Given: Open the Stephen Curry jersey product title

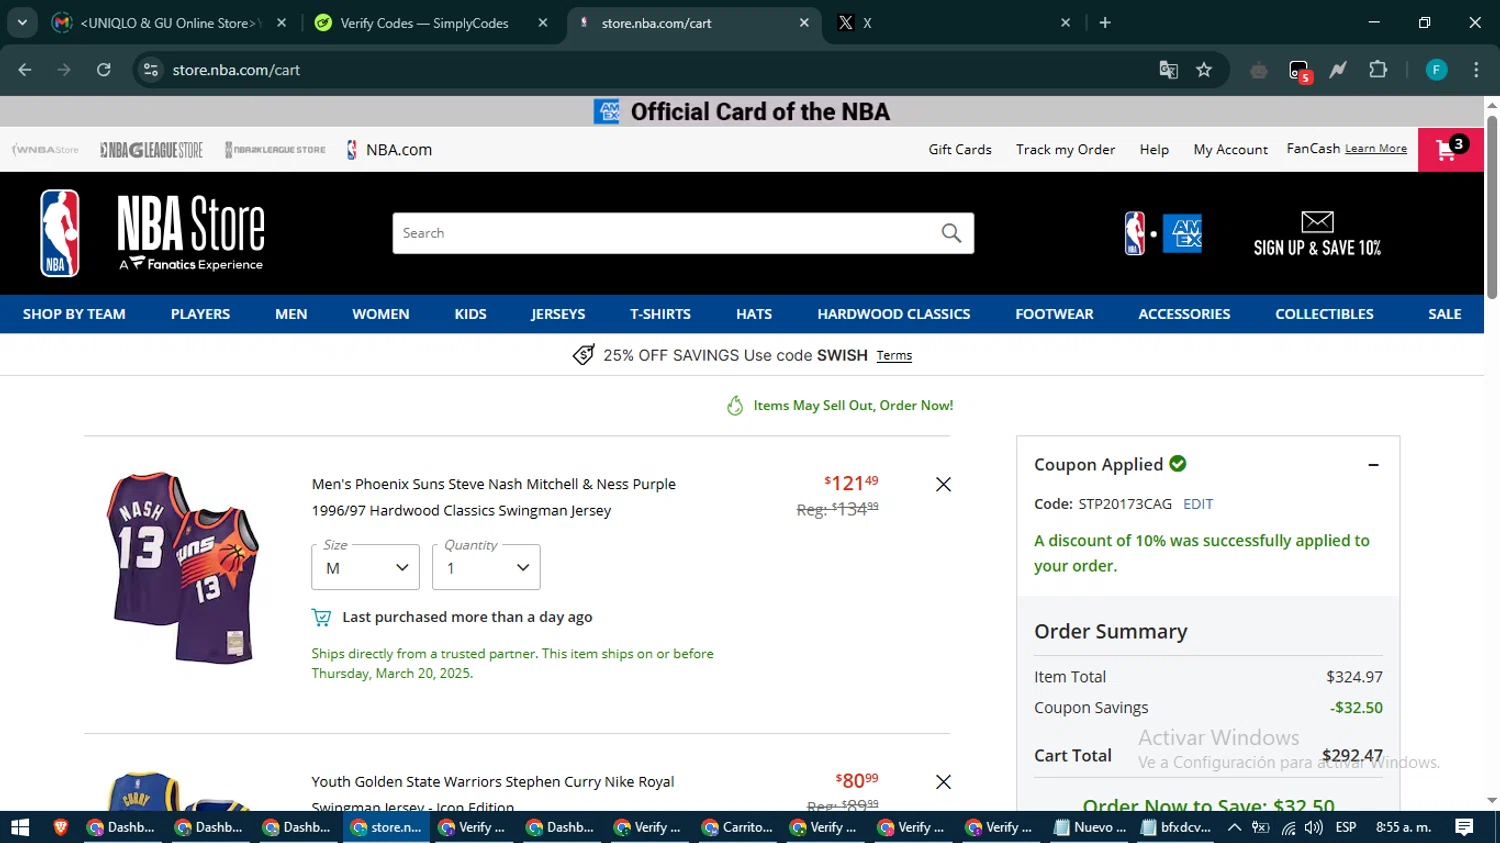Looking at the screenshot, I should (493, 792).
